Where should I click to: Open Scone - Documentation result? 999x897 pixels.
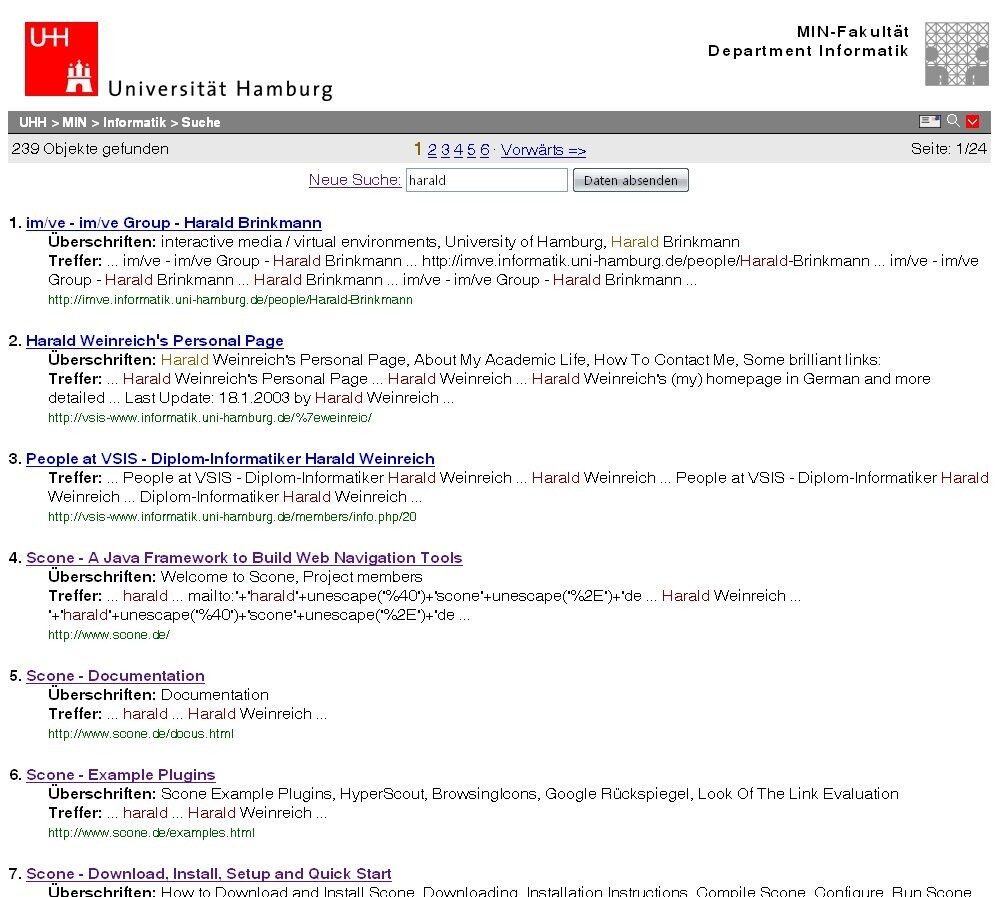tap(115, 676)
